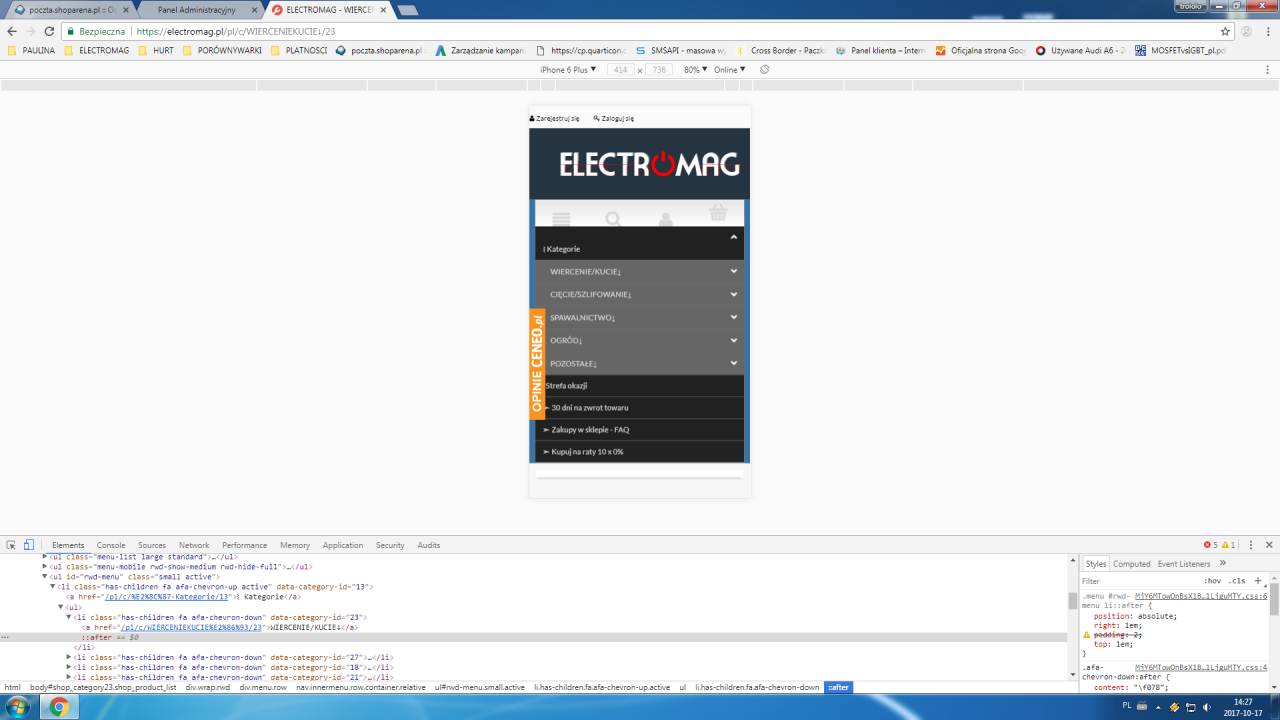The width and height of the screenshot is (1280, 720).
Task: Expand the li data-category-id="27" node
Action: click(69, 656)
